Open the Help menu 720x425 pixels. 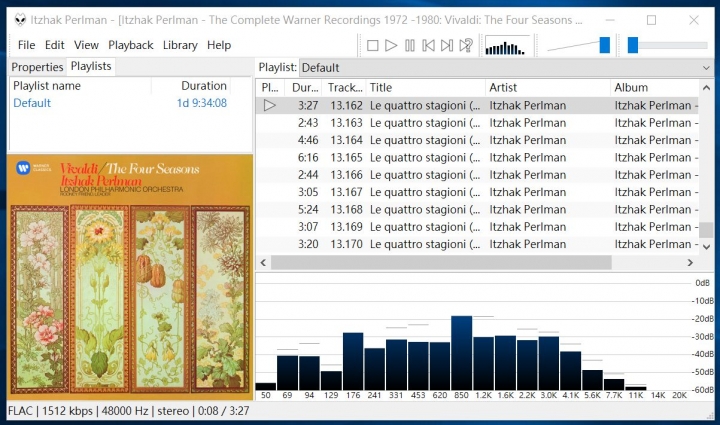click(219, 45)
